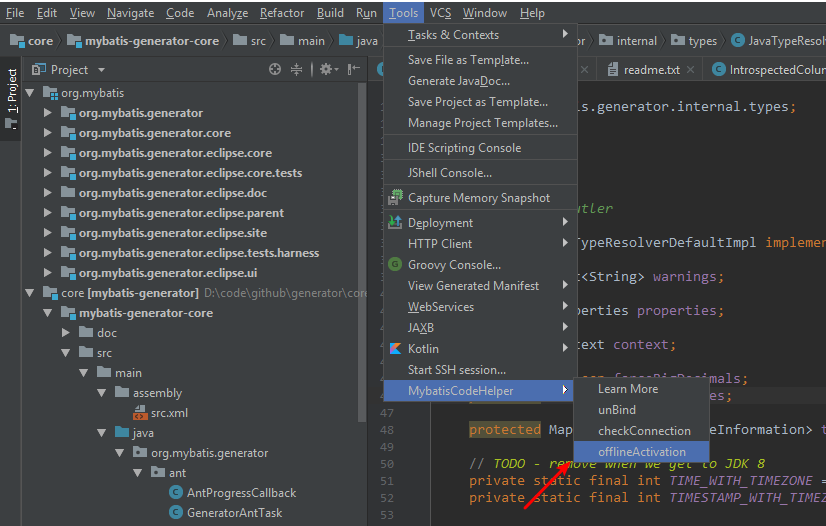Expand the doc folder node
This screenshot has width=826, height=526.
click(x=66, y=333)
